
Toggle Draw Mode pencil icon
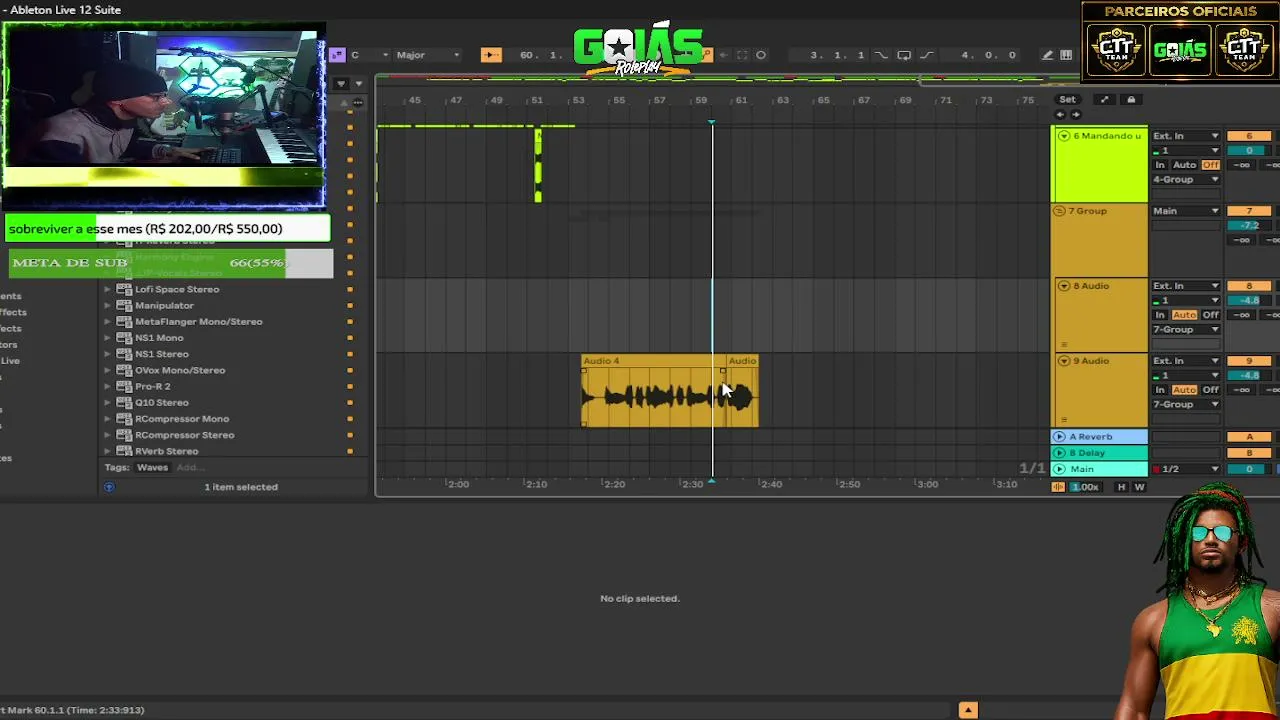pos(1047,55)
